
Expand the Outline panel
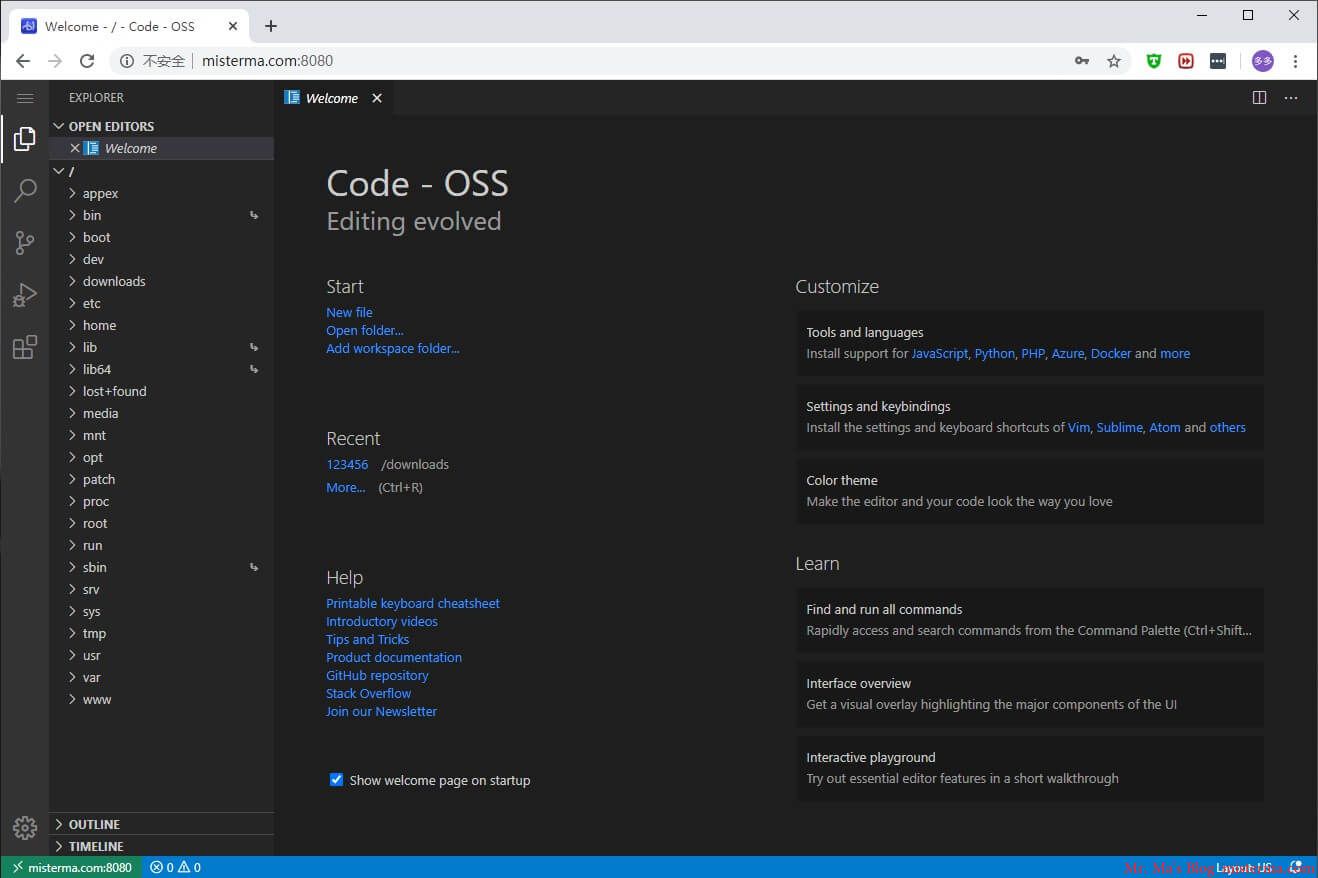click(x=161, y=824)
